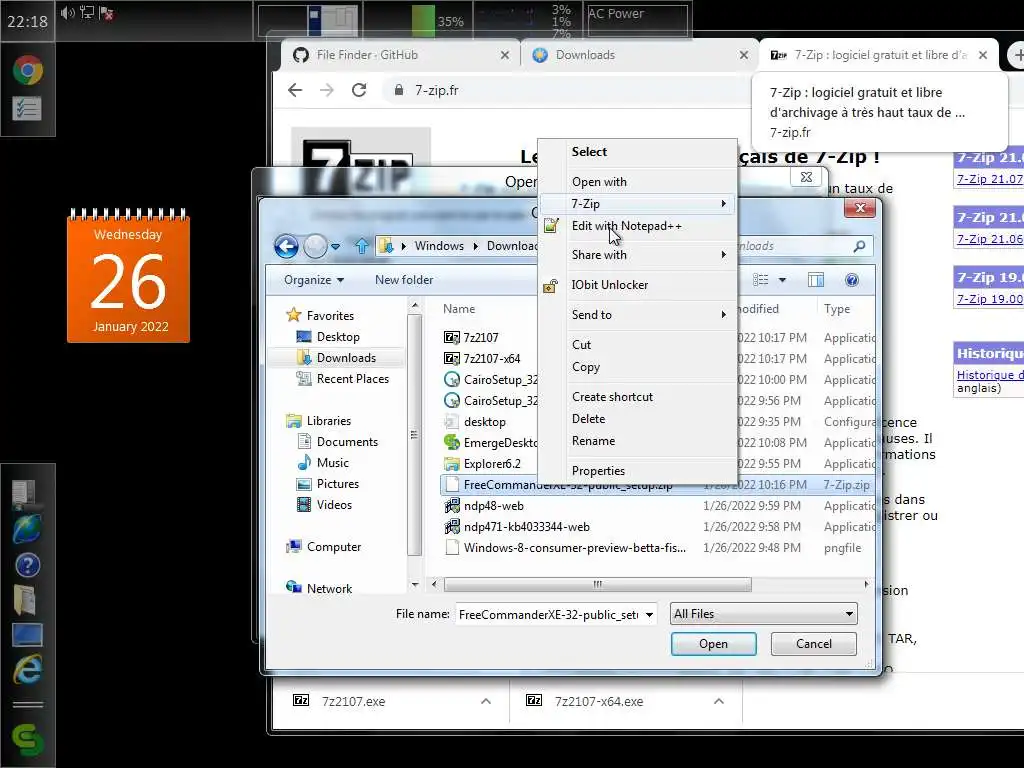The width and height of the screenshot is (1024, 768).
Task: Select Documents under Libraries
Action: 347,442
